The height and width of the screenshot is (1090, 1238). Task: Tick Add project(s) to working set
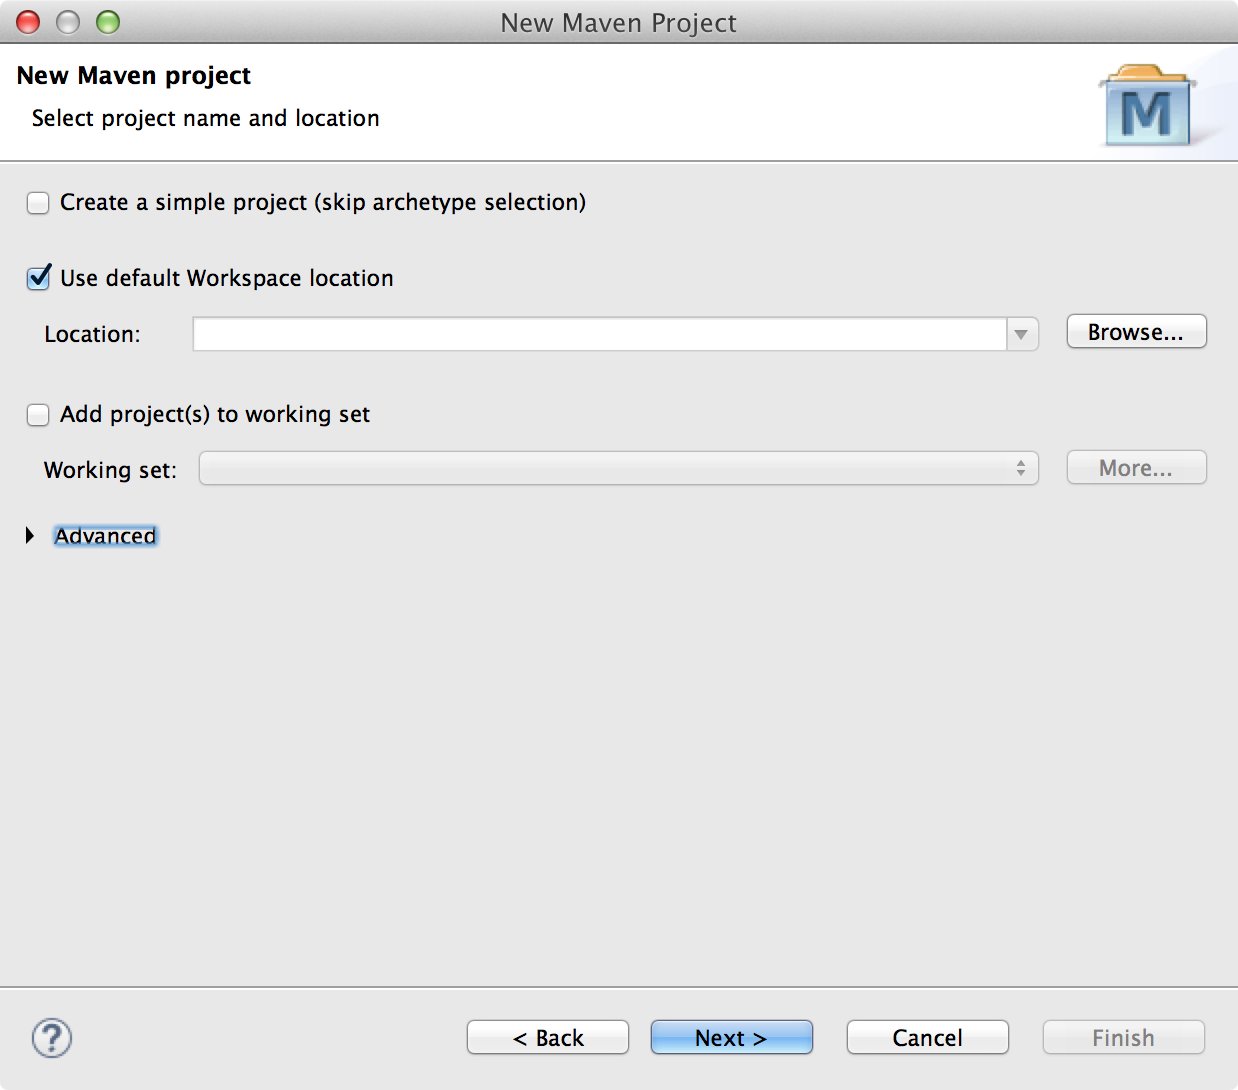coord(38,415)
